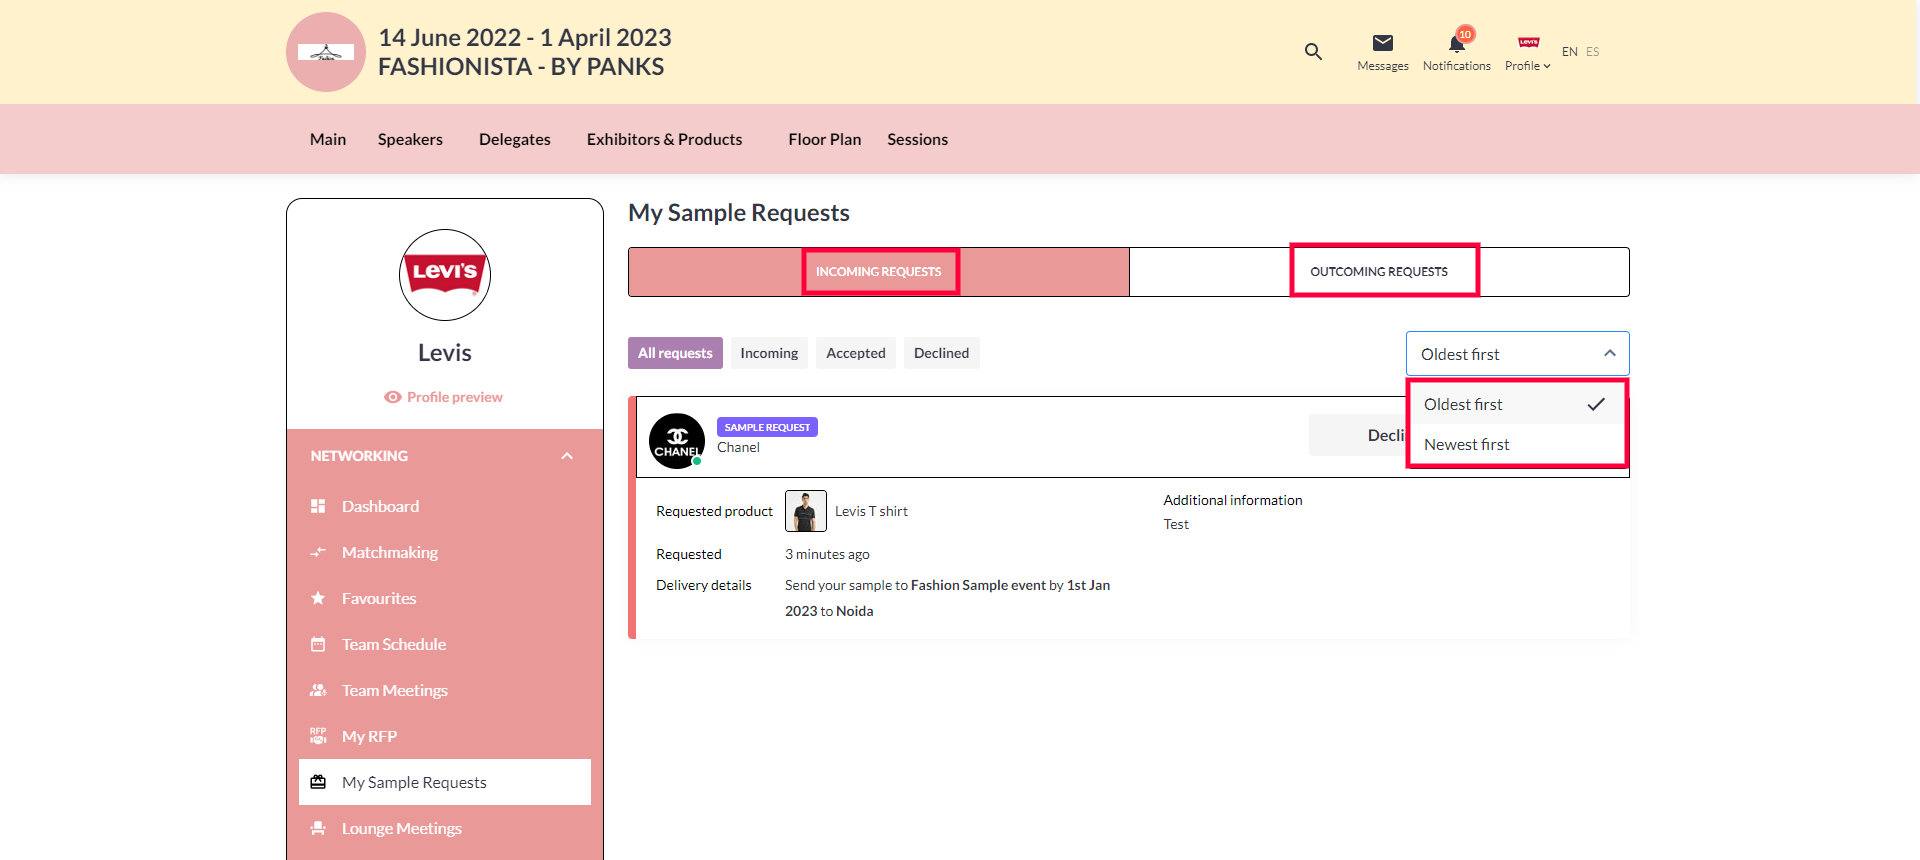Click the Favourites star icon
The width and height of the screenshot is (1920, 860).
[x=318, y=598]
